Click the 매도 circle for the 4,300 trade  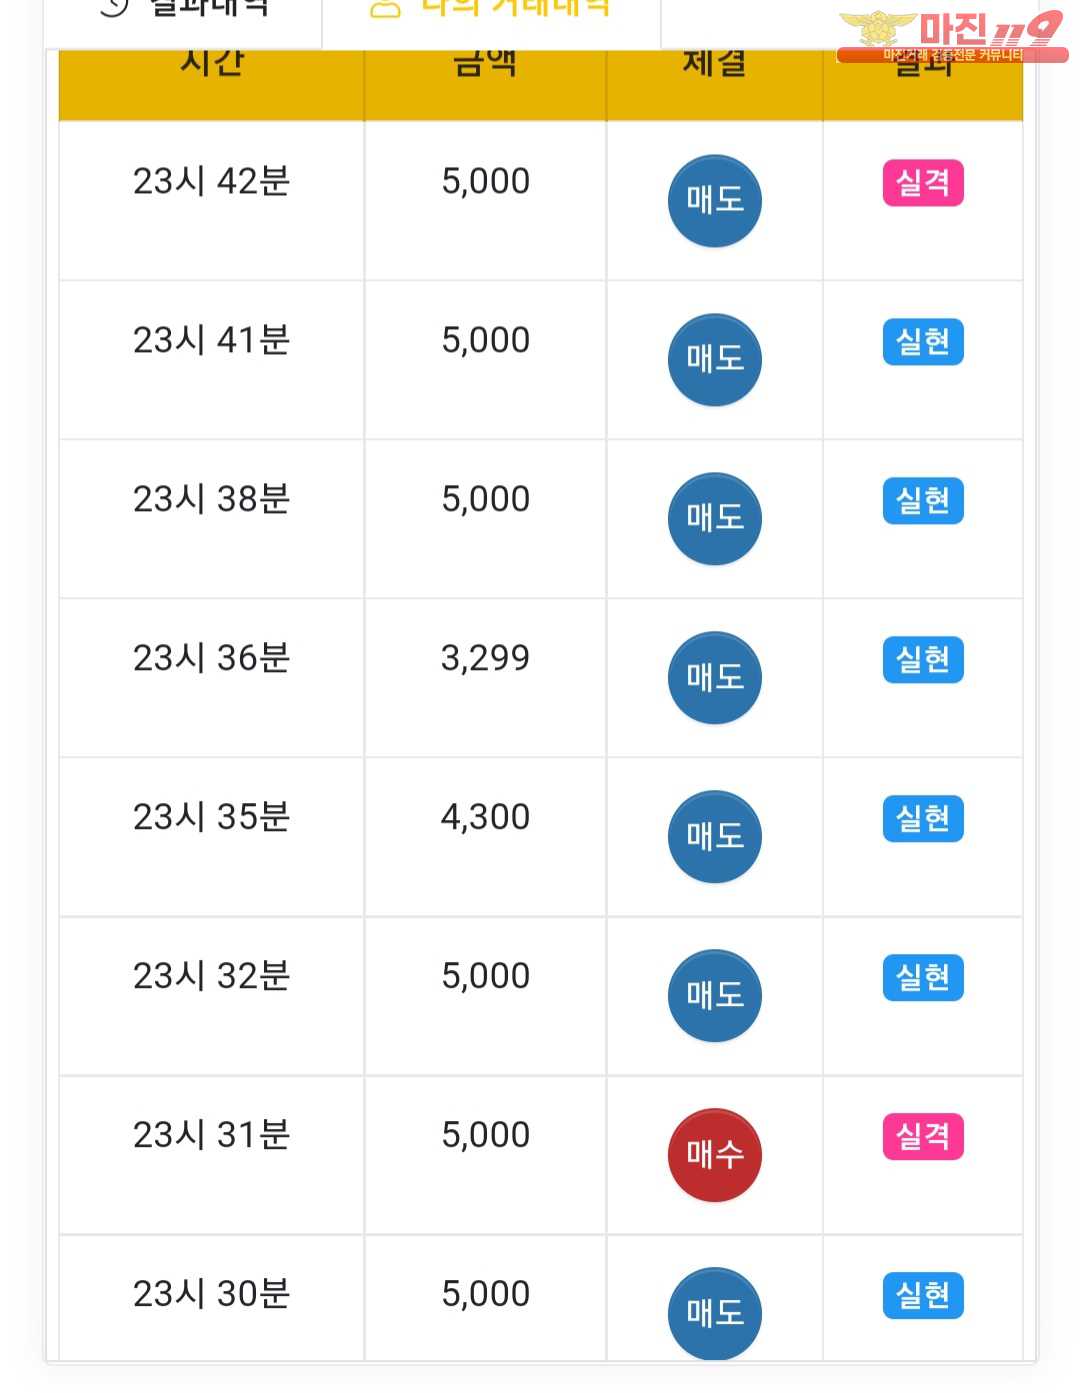point(714,837)
